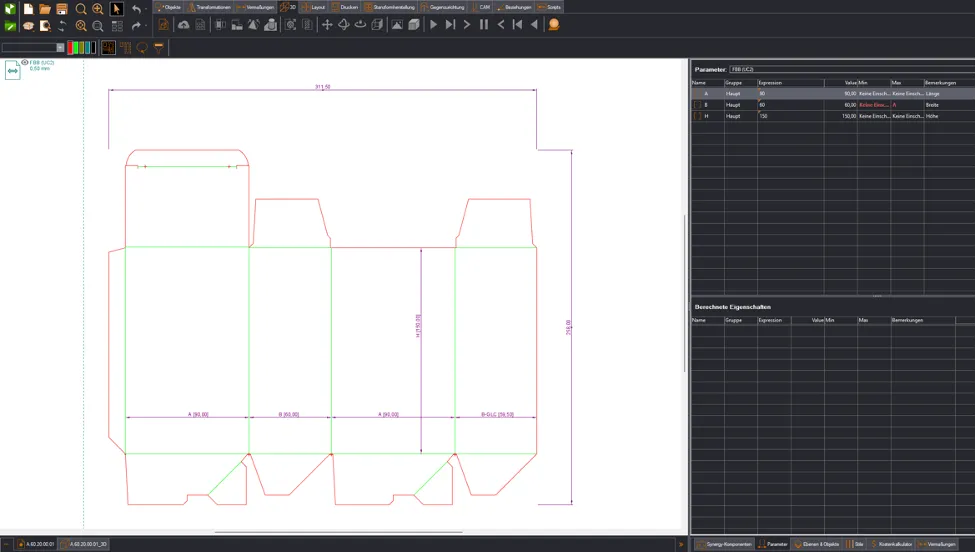
Task: Click the speech bubble comment icon
Action: [x=142, y=48]
